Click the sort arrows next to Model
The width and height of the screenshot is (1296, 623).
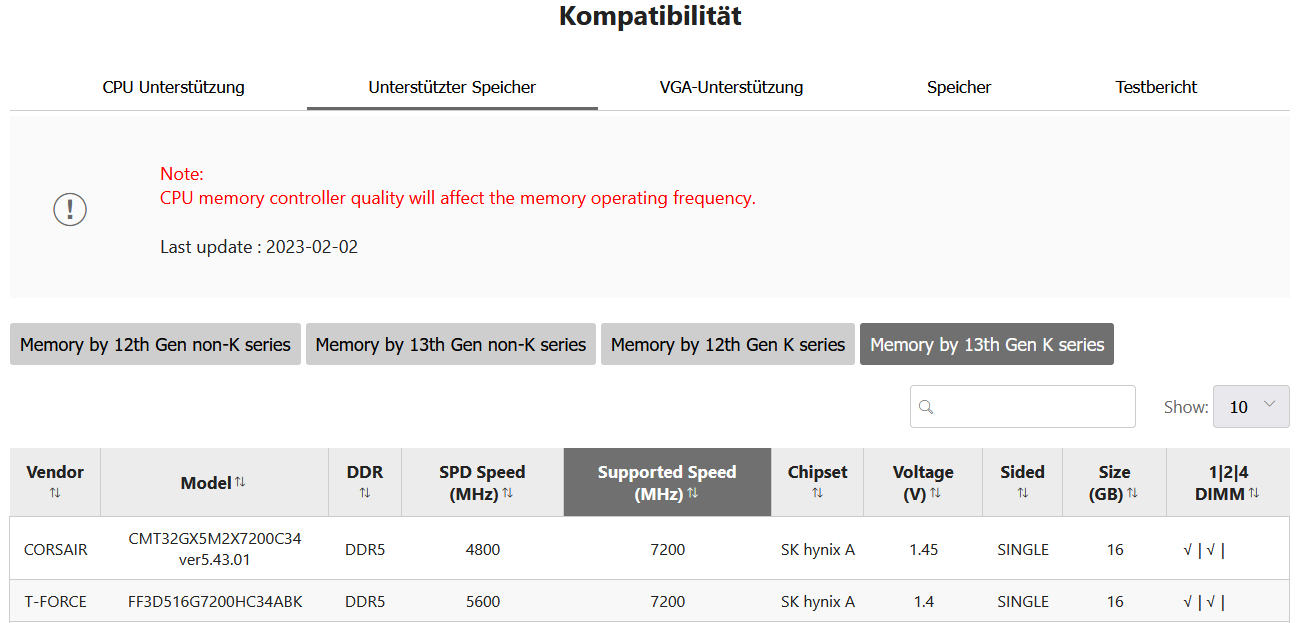[x=240, y=482]
